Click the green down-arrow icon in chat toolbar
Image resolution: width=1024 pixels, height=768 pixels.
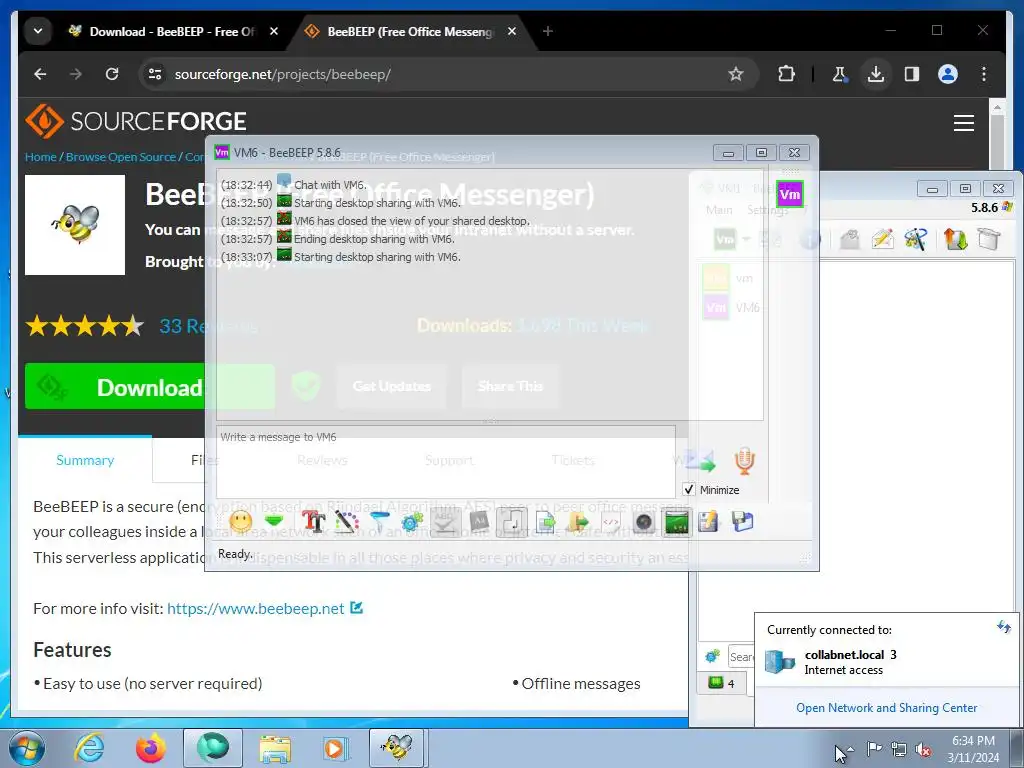pos(274,521)
